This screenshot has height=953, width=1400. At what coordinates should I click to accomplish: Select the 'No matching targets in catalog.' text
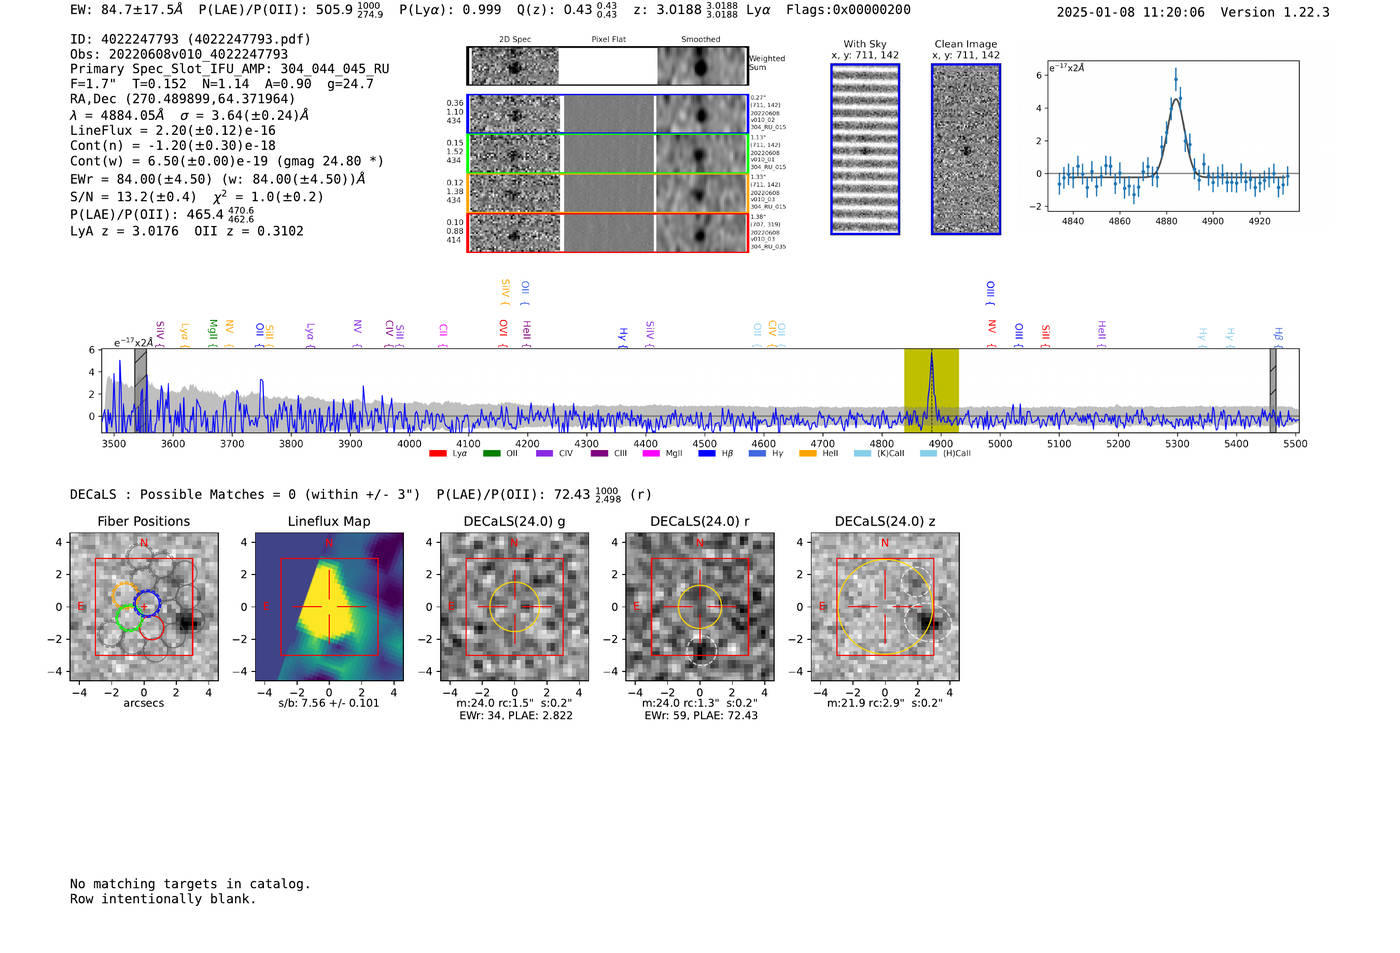click(190, 884)
